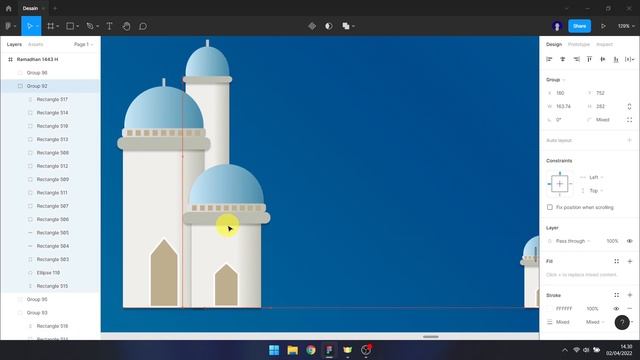Open the Help question mark button
The width and height of the screenshot is (640, 360).
point(622,322)
